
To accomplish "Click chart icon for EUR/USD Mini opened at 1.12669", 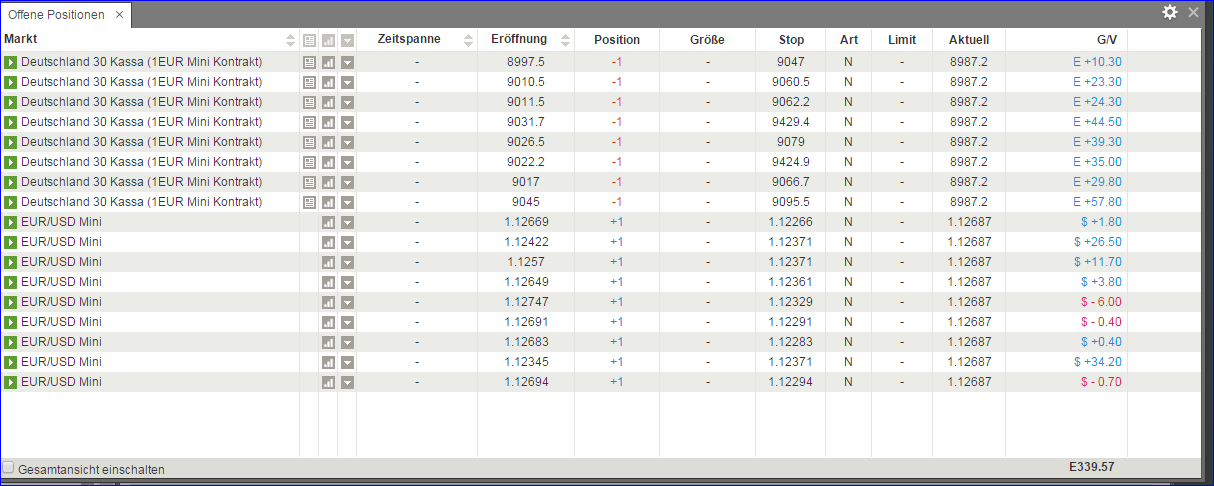I will [328, 222].
